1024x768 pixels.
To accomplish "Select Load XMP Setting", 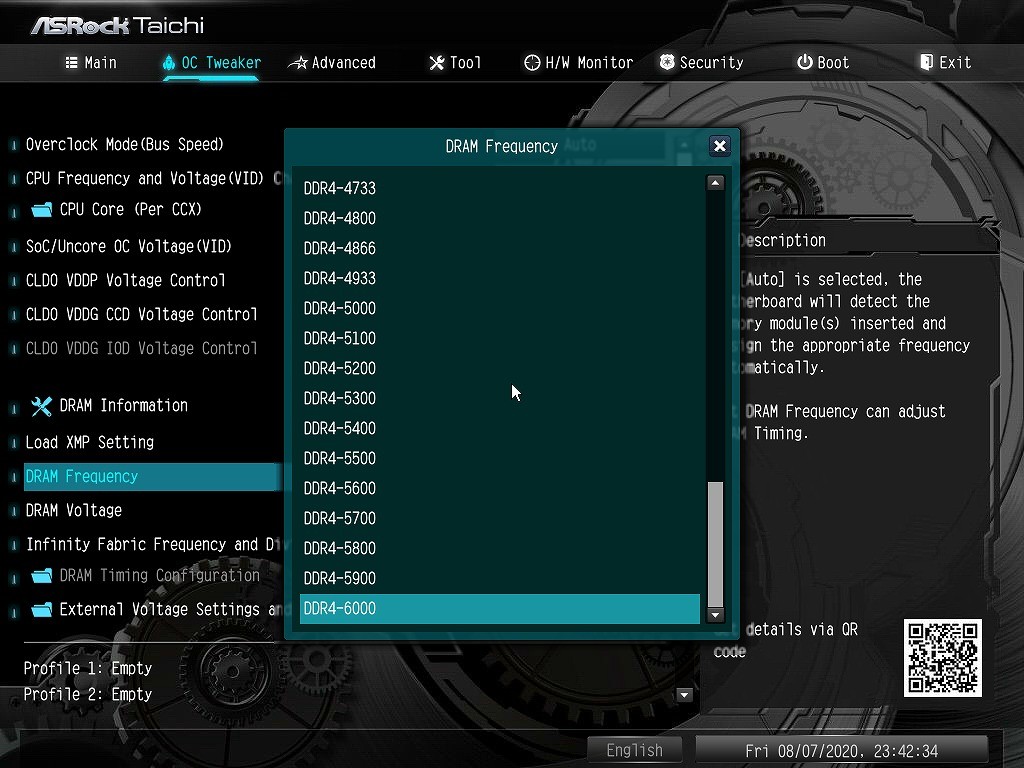I will click(89, 442).
